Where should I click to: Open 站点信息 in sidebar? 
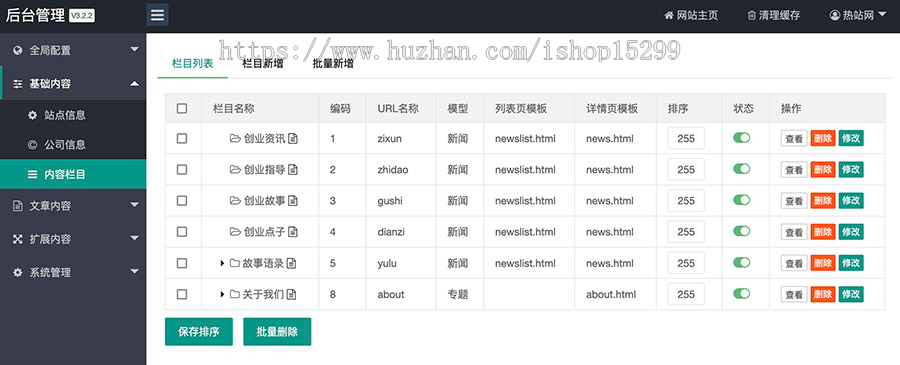point(73,115)
